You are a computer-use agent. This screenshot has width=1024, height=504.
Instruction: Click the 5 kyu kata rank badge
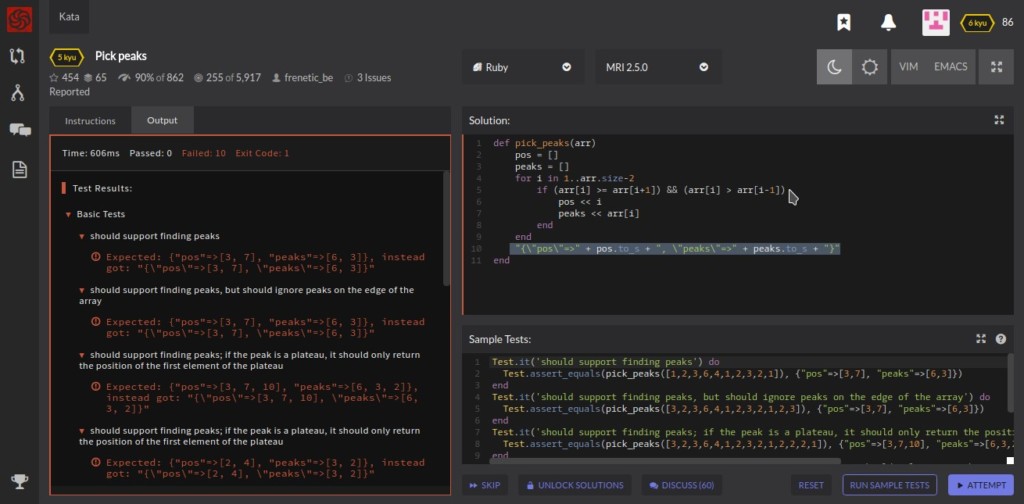pyautogui.click(x=67, y=57)
